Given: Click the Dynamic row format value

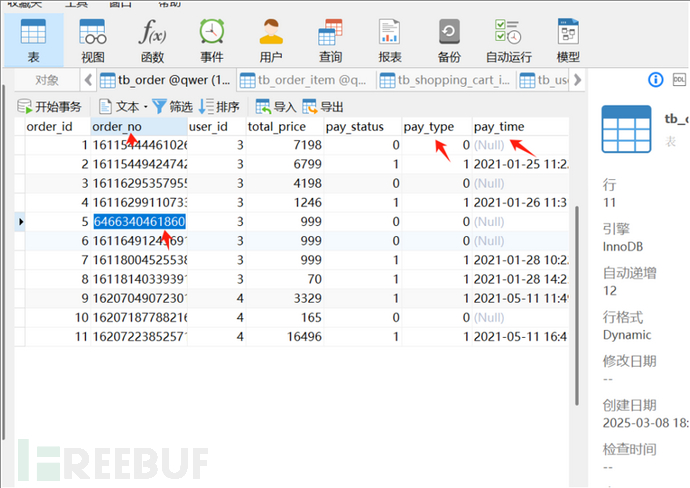Looking at the screenshot, I should tap(627, 335).
